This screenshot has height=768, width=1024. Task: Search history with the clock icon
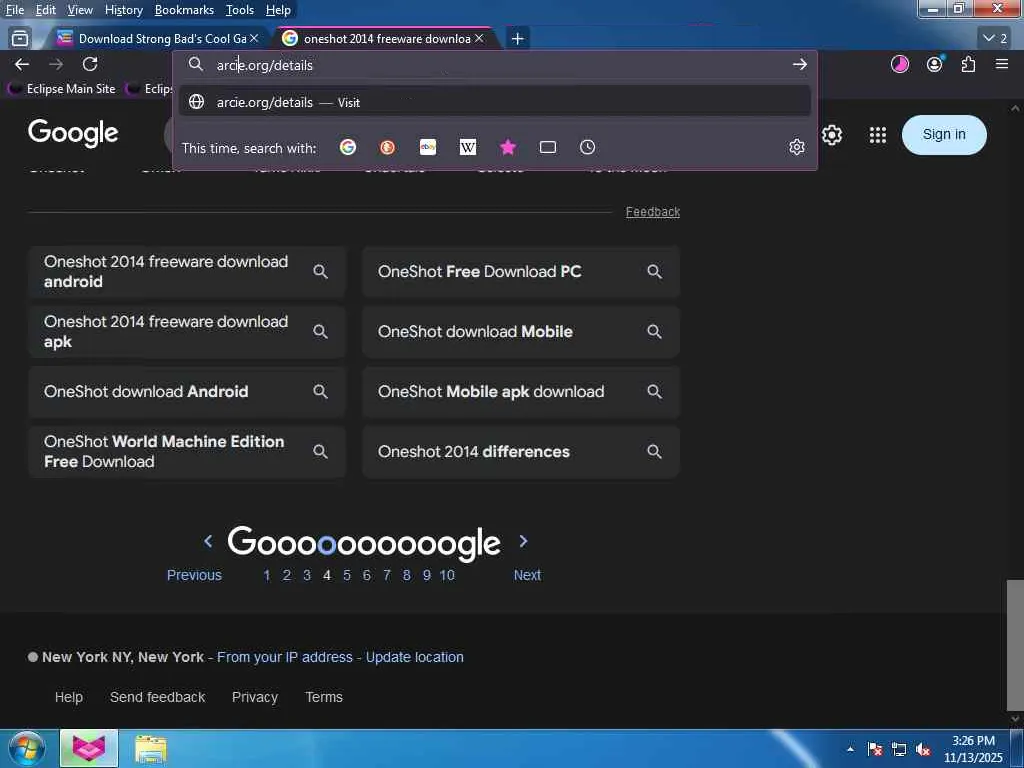[x=588, y=148]
